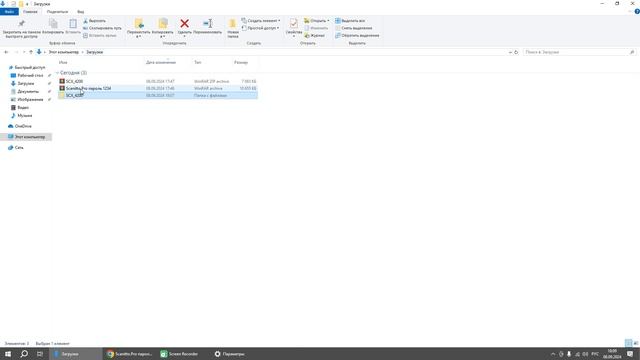Click the Move to folder icon

click(139, 24)
